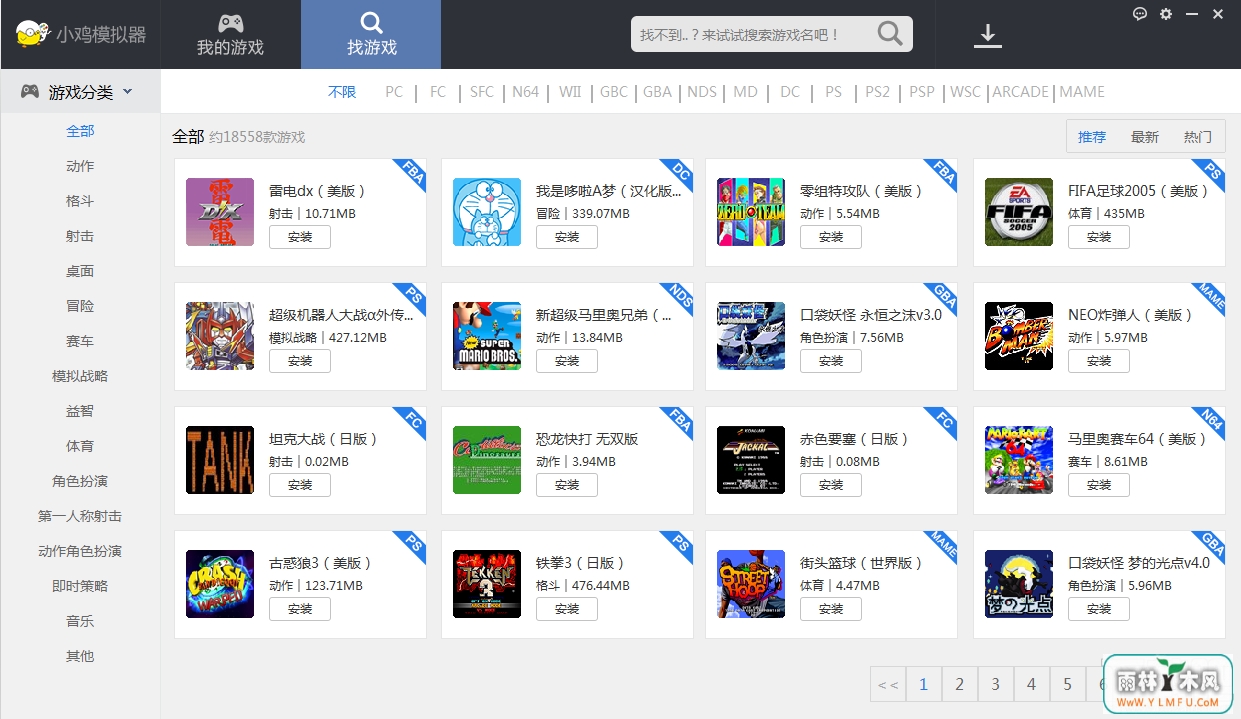This screenshot has height=719, width=1241.
Task: Select the 射击 category in the sidebar
Action: coord(80,236)
